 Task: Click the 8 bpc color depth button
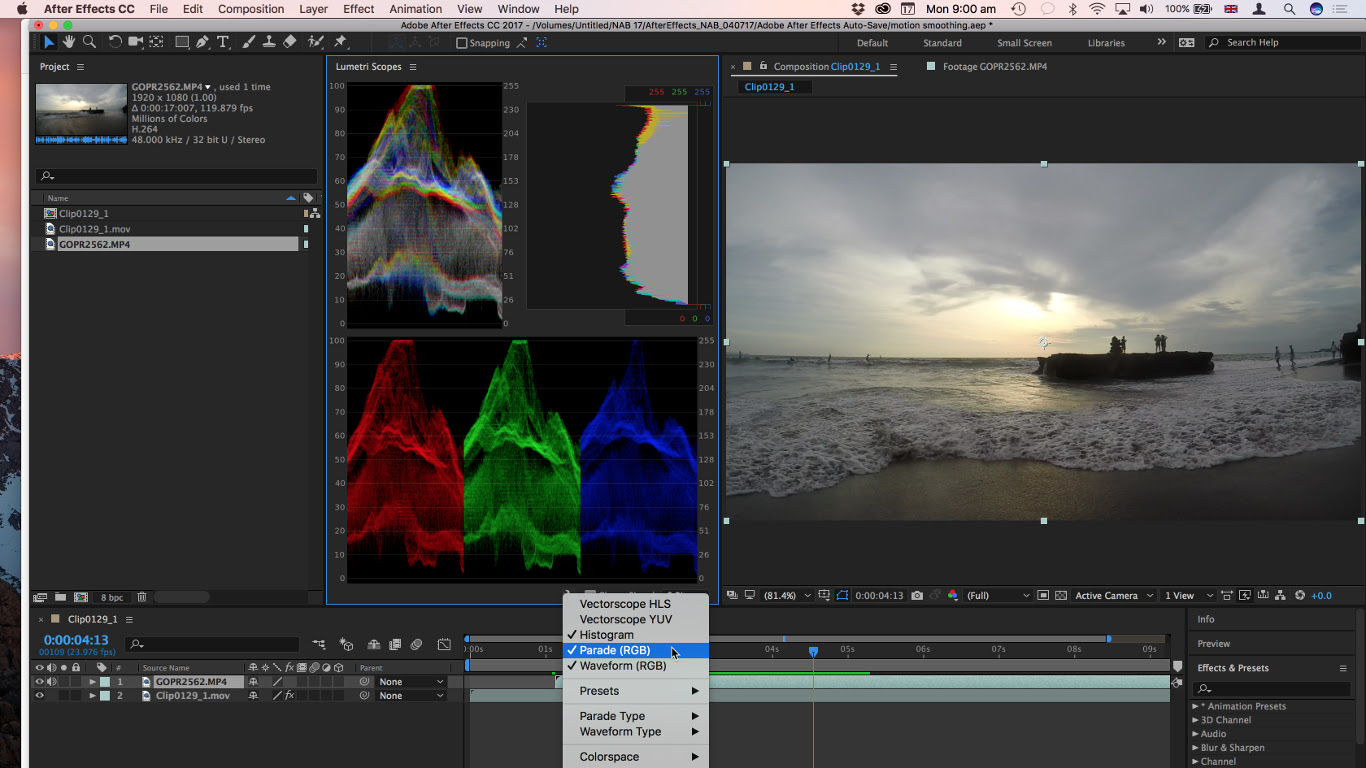pos(111,597)
